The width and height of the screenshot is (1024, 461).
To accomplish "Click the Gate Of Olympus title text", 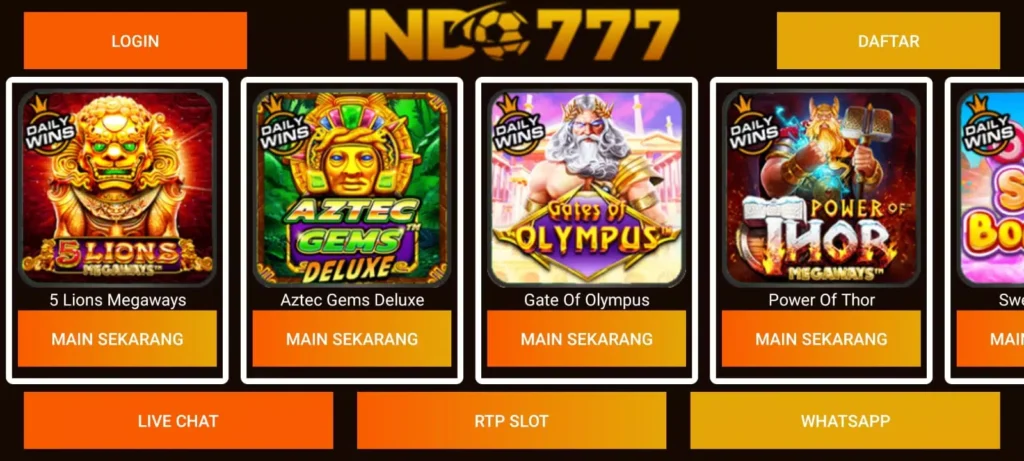I will pyautogui.click(x=586, y=300).
